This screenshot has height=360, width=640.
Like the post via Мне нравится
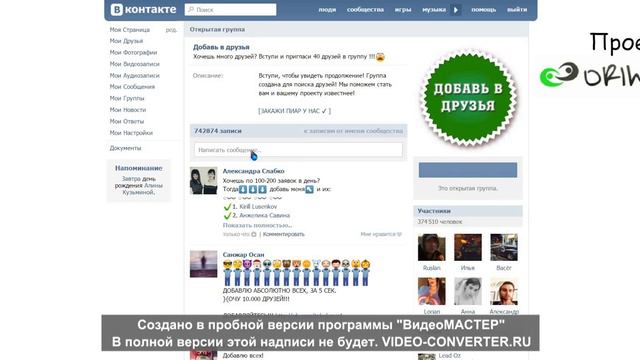(x=381, y=234)
